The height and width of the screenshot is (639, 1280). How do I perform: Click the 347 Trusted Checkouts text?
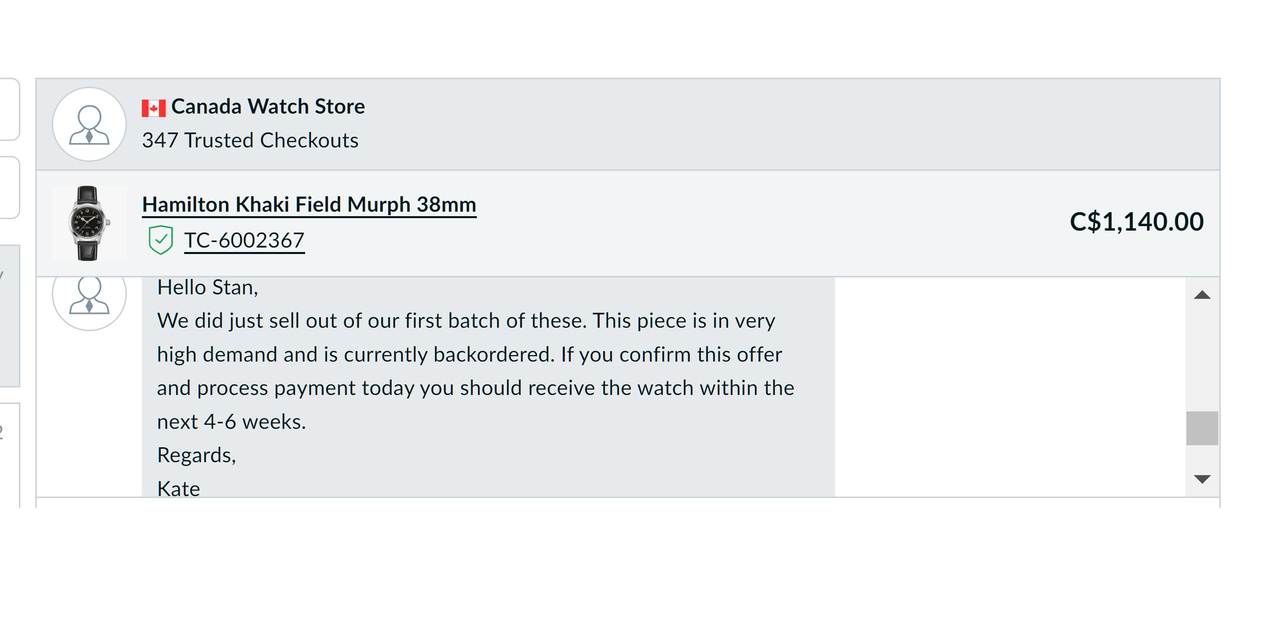pyautogui.click(x=250, y=140)
